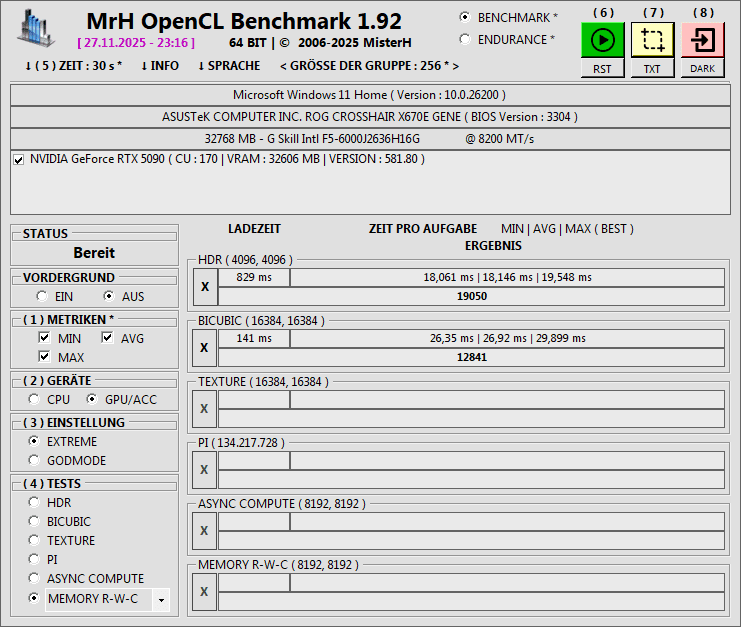
Task: Click the empty TEXTURE result field
Action: click(472, 418)
